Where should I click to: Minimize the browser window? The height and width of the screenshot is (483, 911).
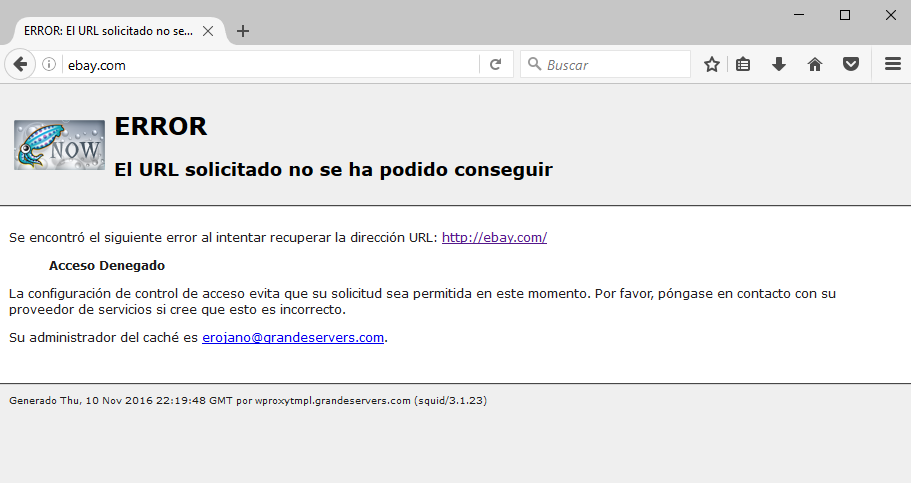pyautogui.click(x=799, y=15)
